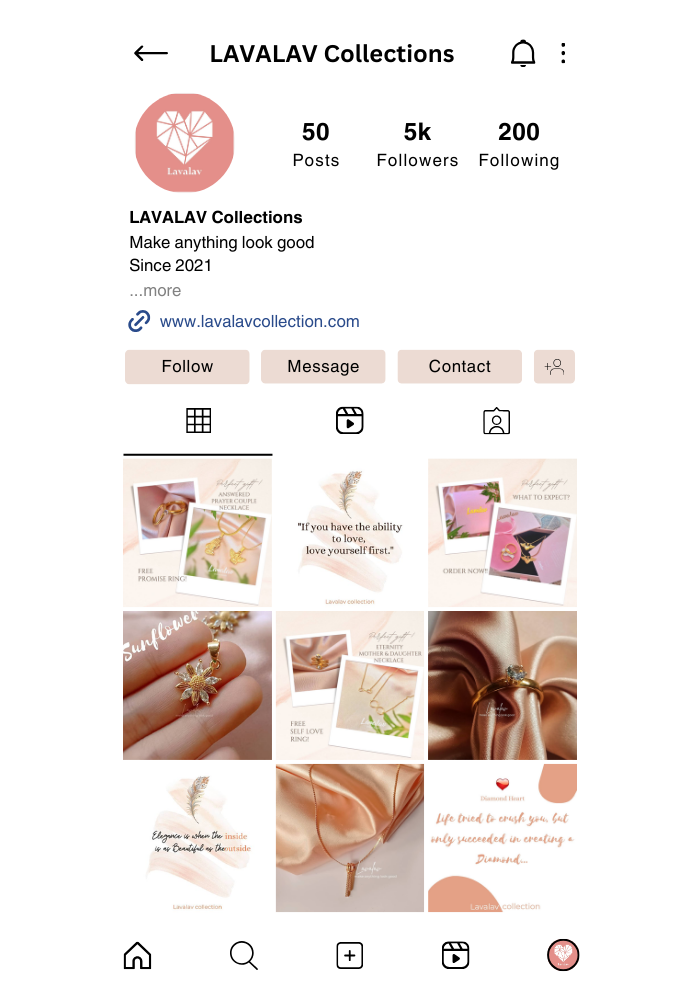The height and width of the screenshot is (1000, 700).
Task: Open www.lavalavcollection.com link
Action: (x=259, y=321)
